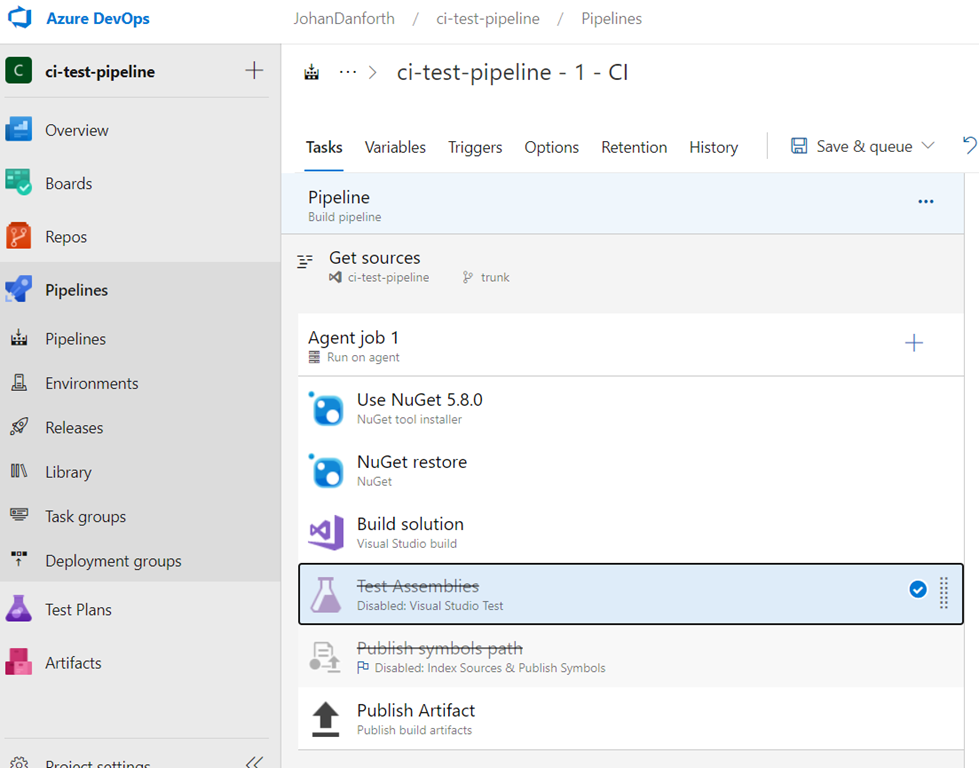The image size is (979, 768).
Task: Click the Environments icon in sidebar
Action: point(19,382)
